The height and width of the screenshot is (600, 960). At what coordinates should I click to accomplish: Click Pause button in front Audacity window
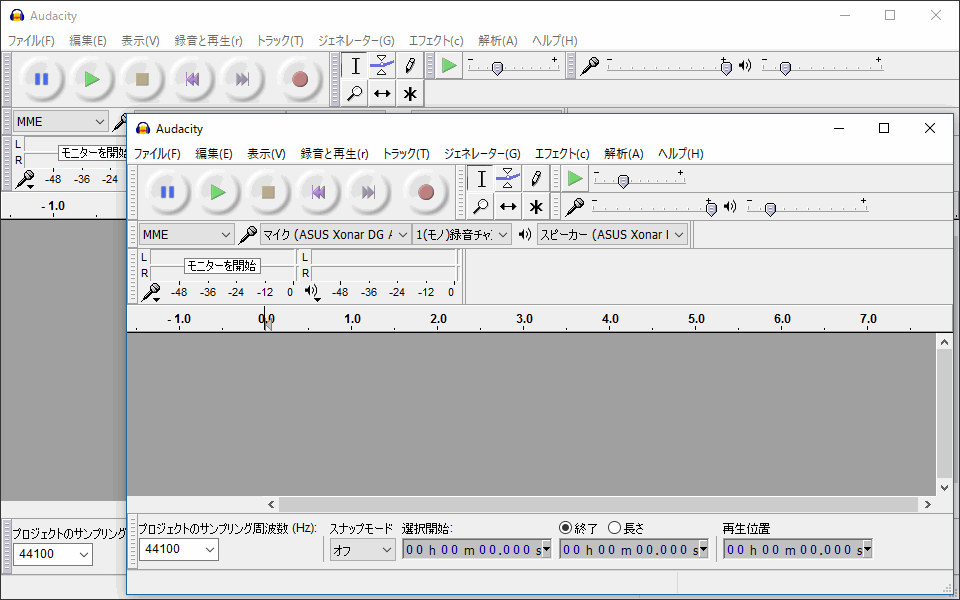click(167, 192)
